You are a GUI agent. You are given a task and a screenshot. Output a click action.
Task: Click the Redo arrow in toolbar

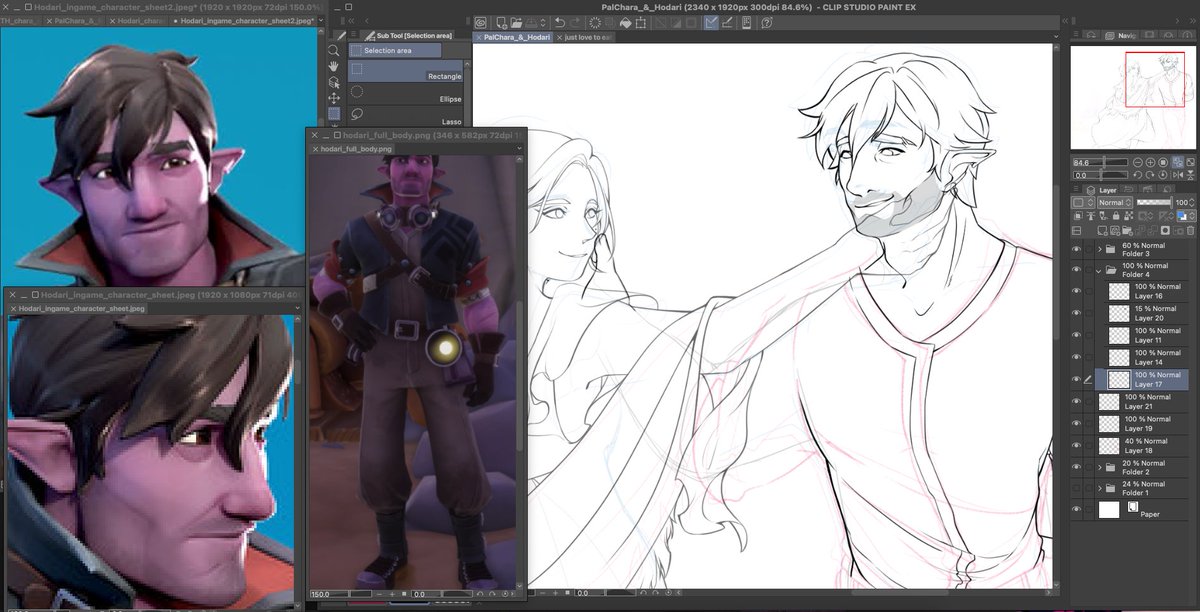(x=575, y=22)
